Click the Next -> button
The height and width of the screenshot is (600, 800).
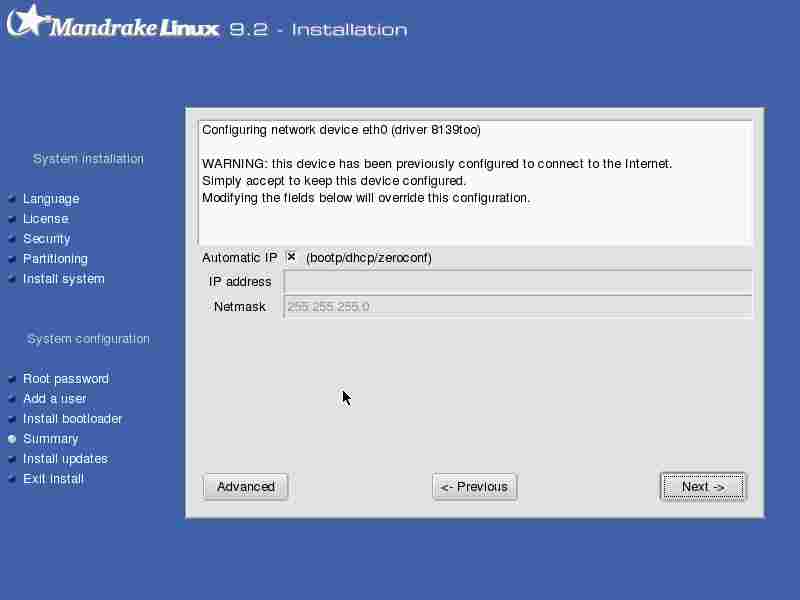point(702,487)
